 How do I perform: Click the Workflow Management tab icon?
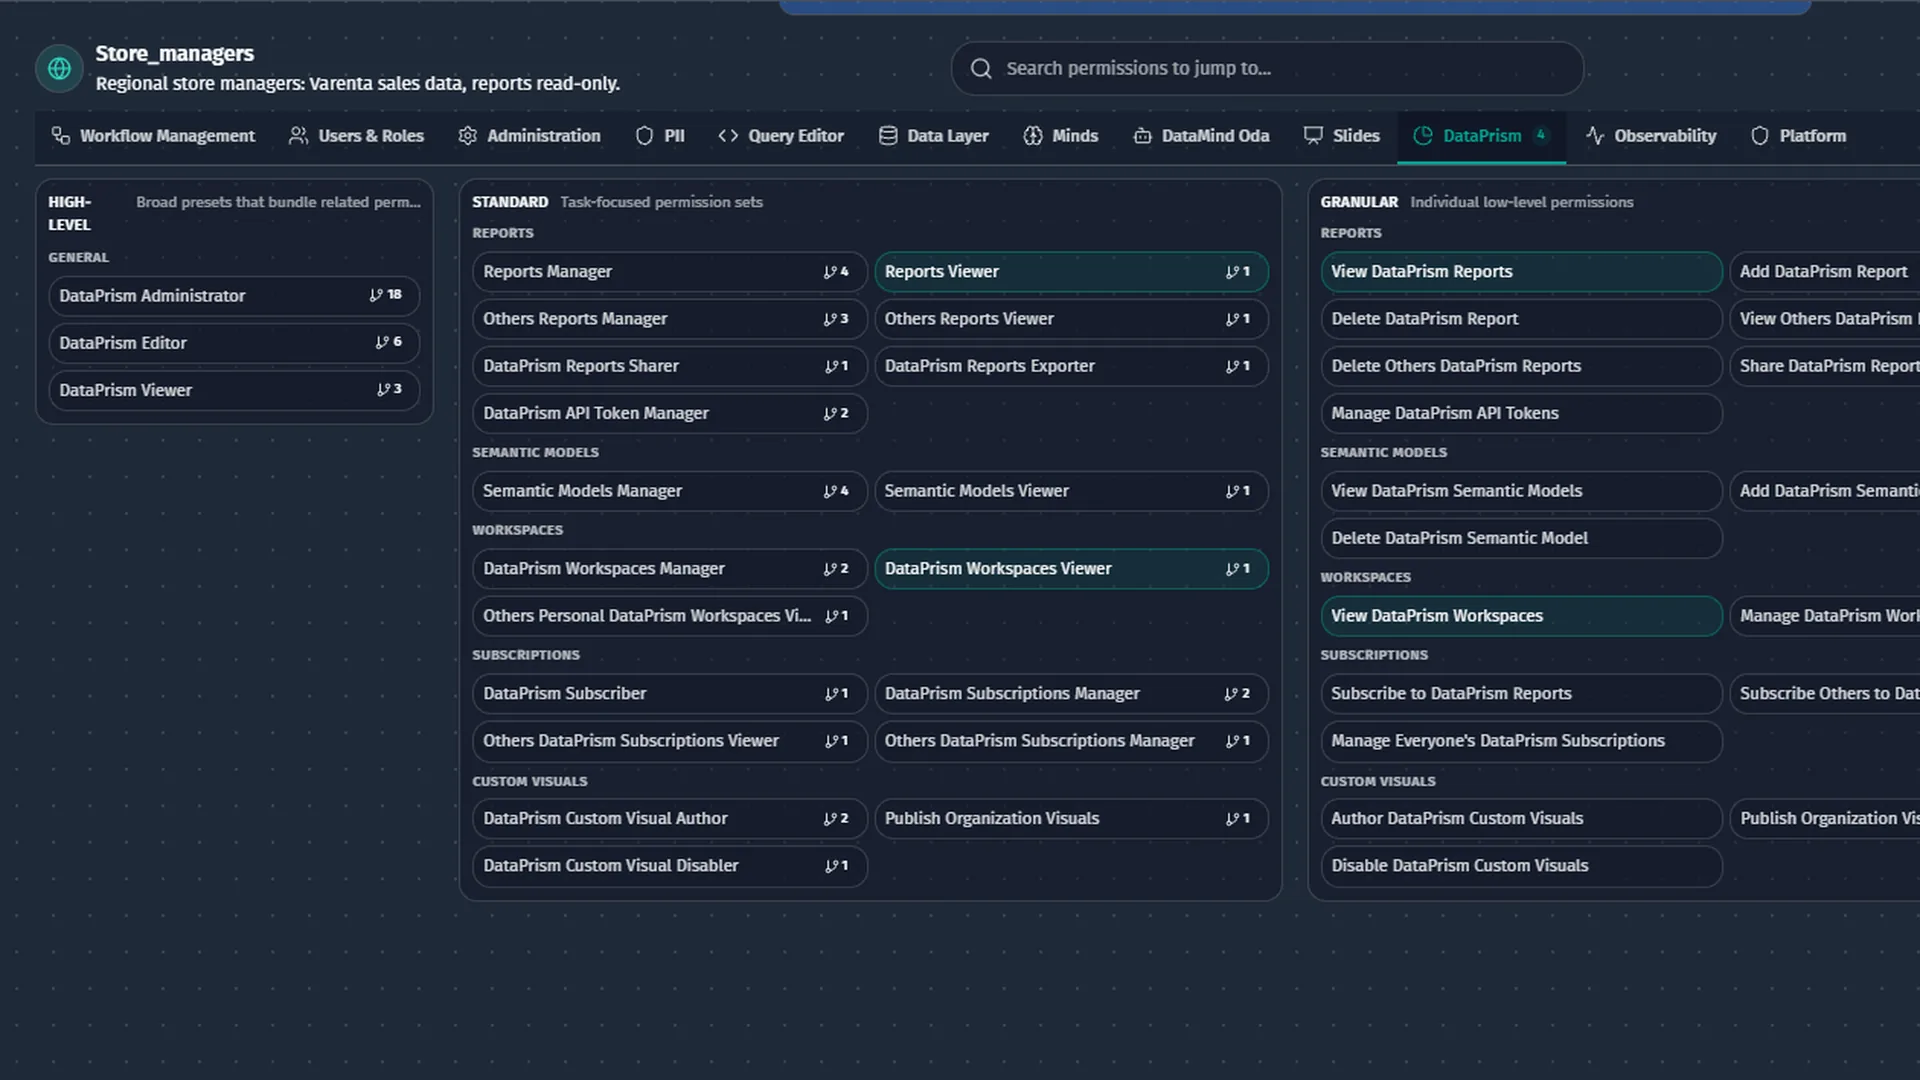point(61,136)
